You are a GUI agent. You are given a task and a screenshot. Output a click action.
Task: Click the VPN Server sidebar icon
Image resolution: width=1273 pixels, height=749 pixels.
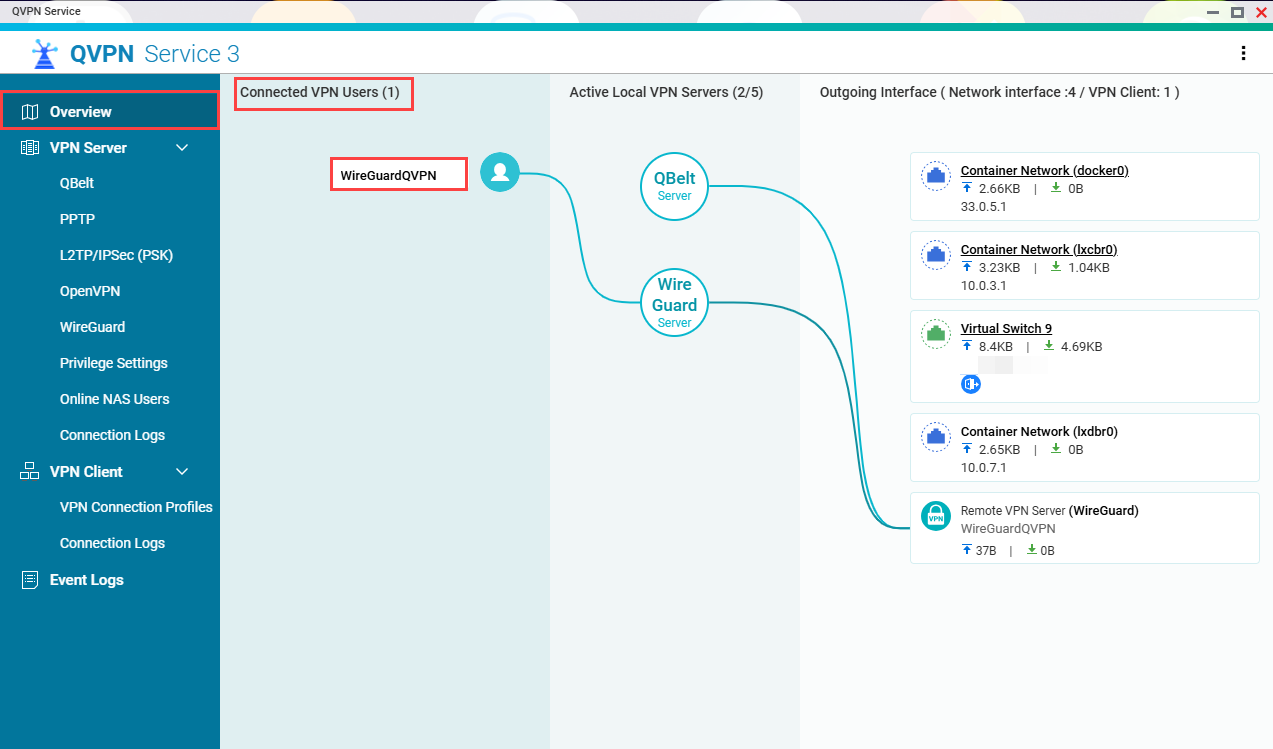28,147
